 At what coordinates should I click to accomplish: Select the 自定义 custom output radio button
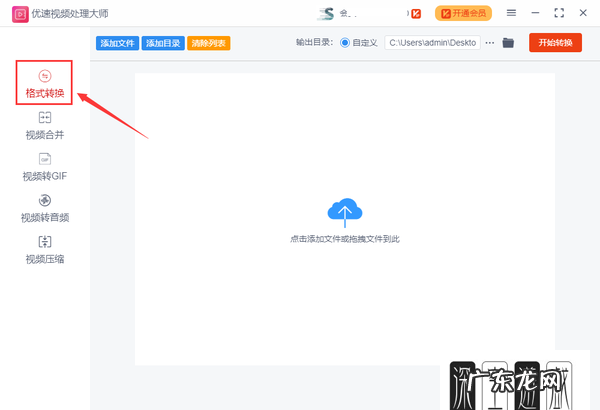tap(344, 42)
